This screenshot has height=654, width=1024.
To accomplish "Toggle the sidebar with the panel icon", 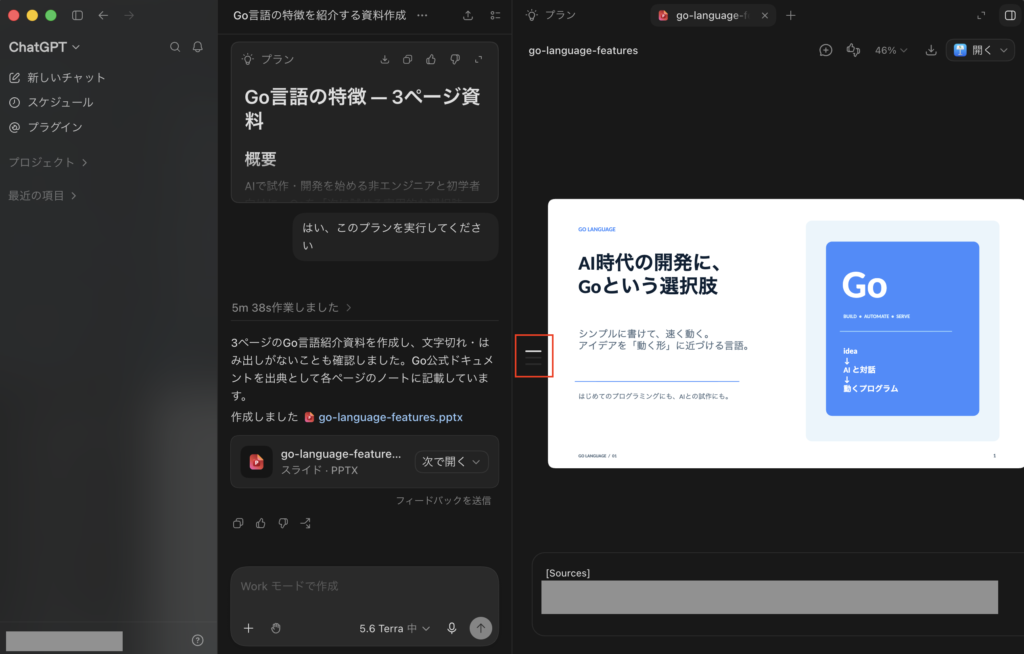I will tap(77, 15).
